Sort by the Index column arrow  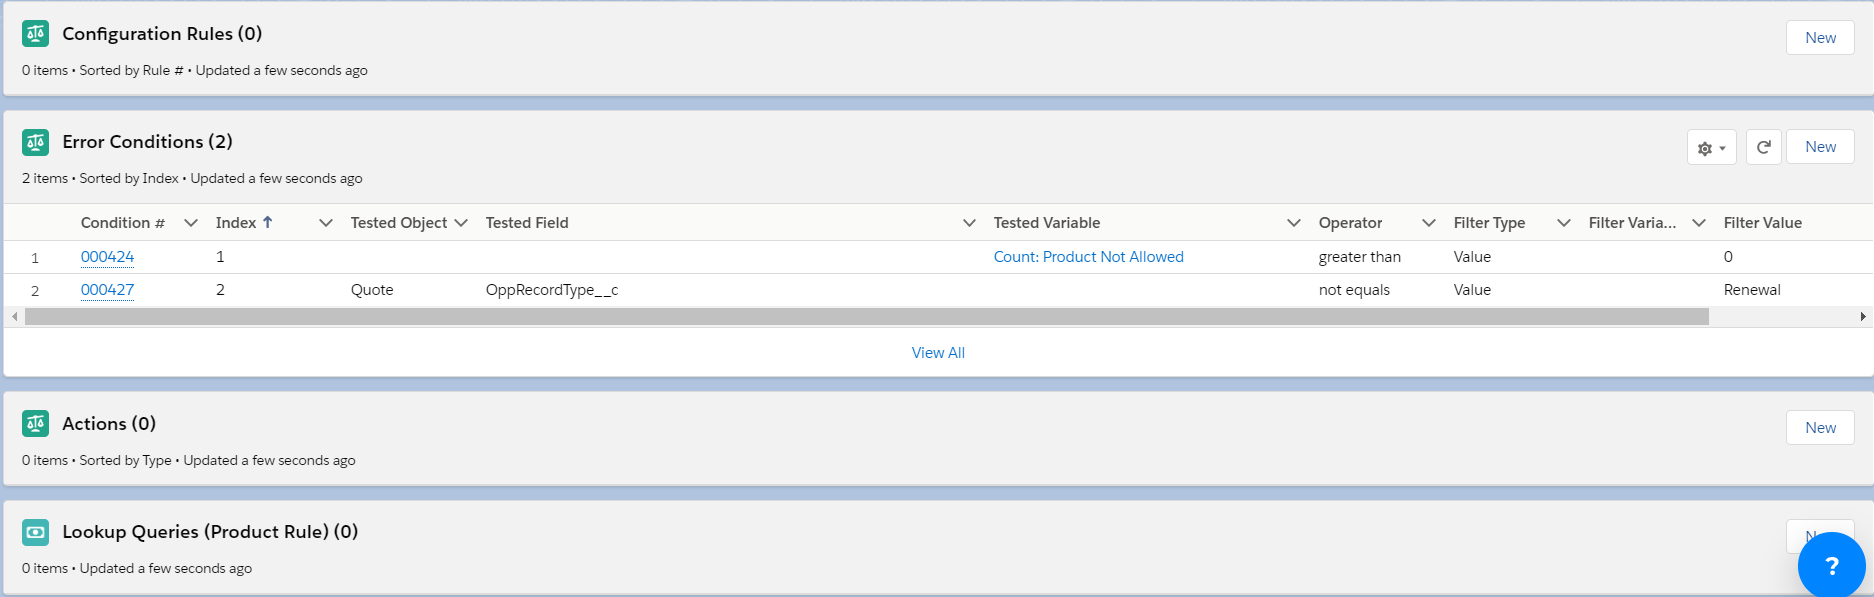267,222
